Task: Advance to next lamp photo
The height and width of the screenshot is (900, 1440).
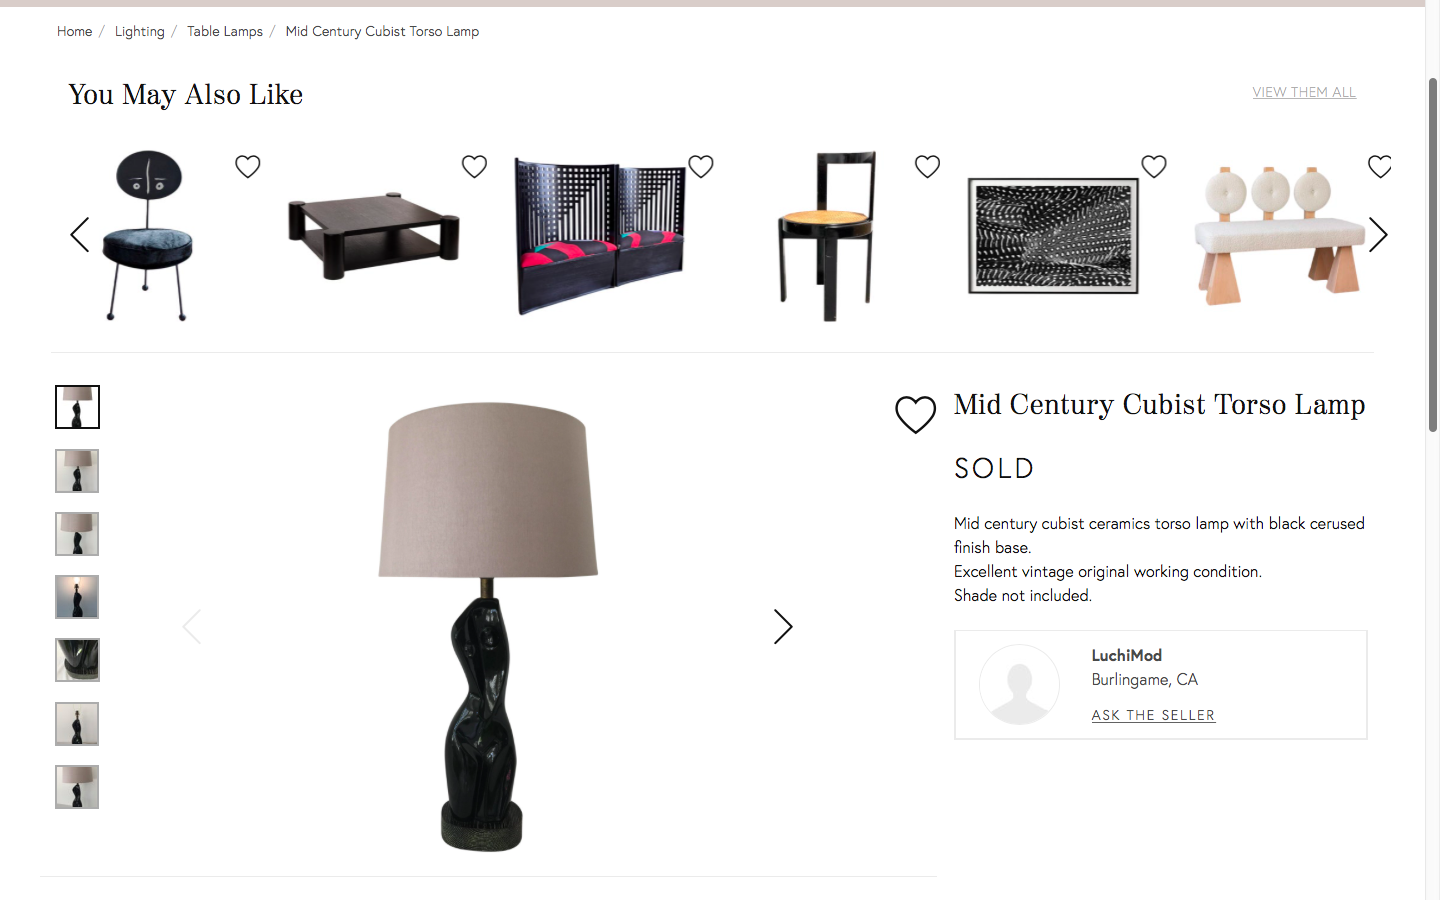Action: point(783,627)
